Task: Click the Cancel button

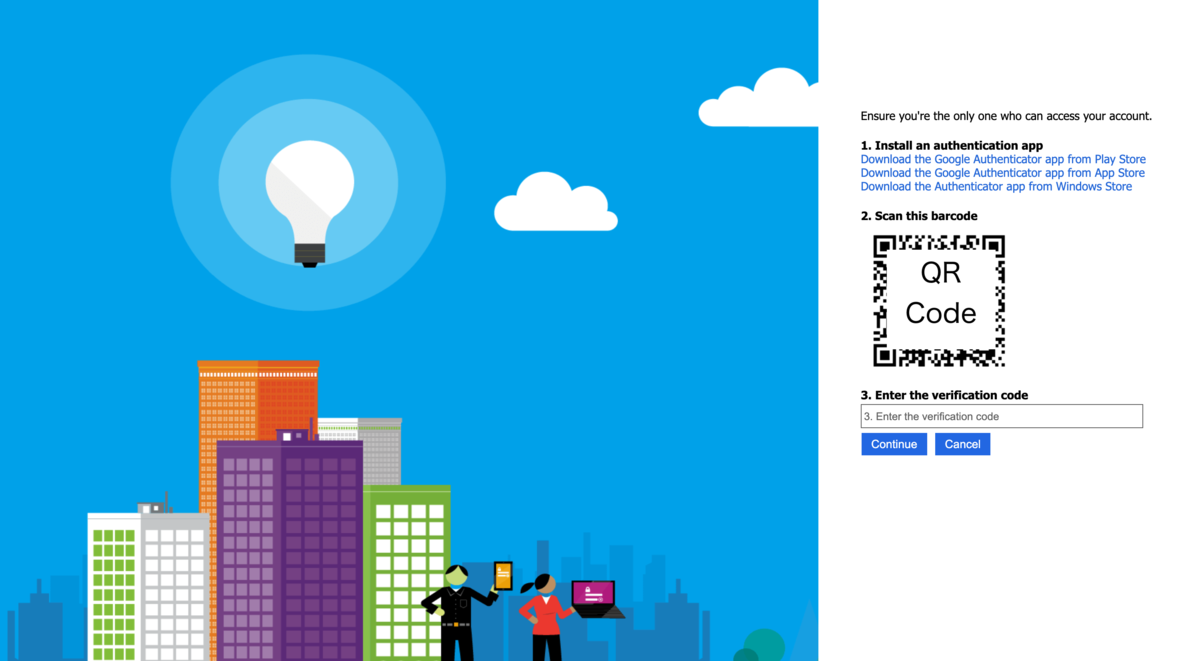Action: [962, 444]
